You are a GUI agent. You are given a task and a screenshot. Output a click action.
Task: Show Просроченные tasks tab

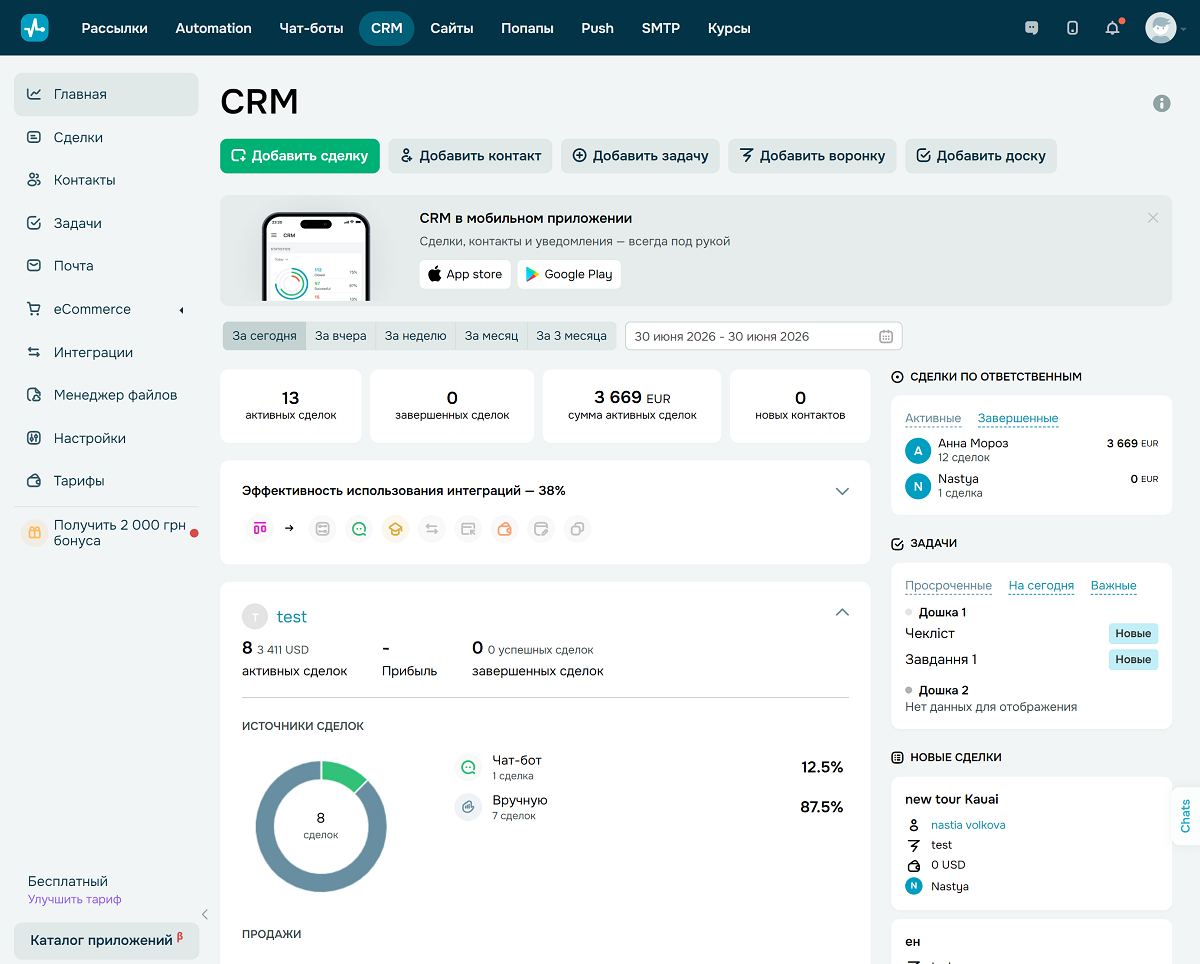coord(948,586)
